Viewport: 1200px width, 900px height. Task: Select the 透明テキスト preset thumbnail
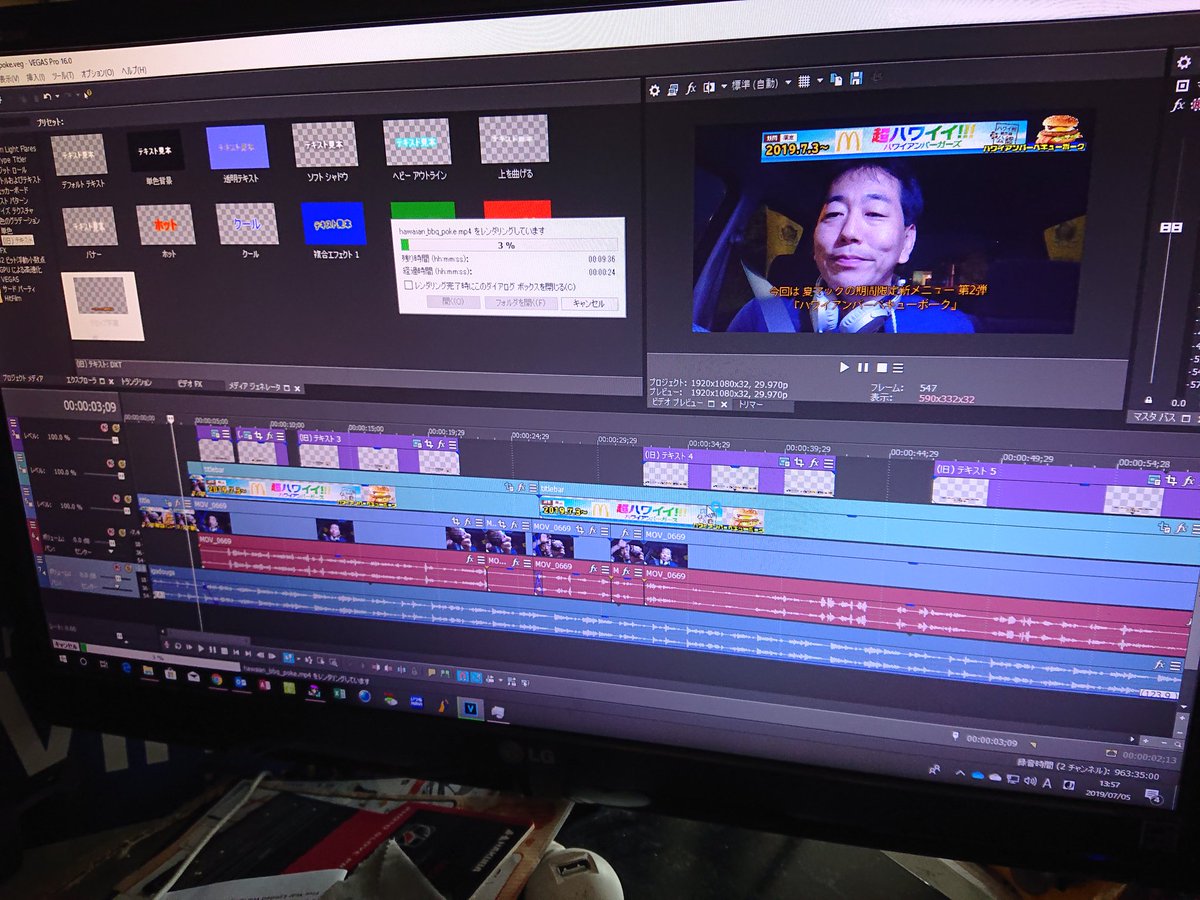click(x=237, y=147)
